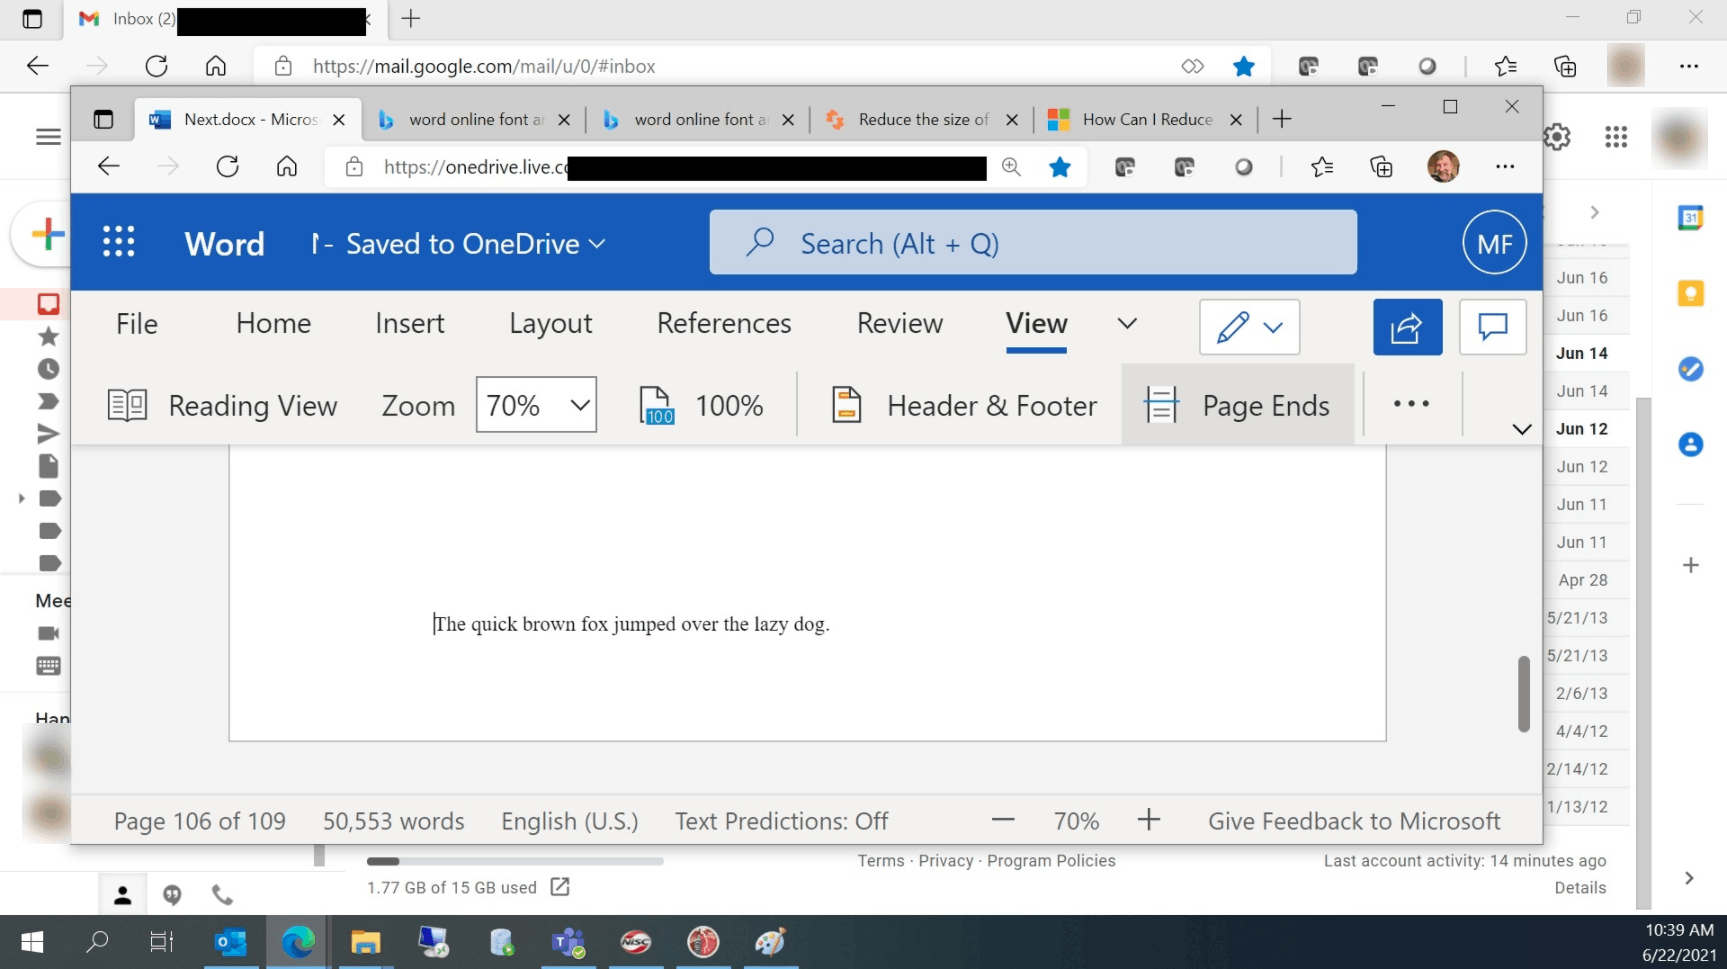Switch to the References tab

coord(724,324)
